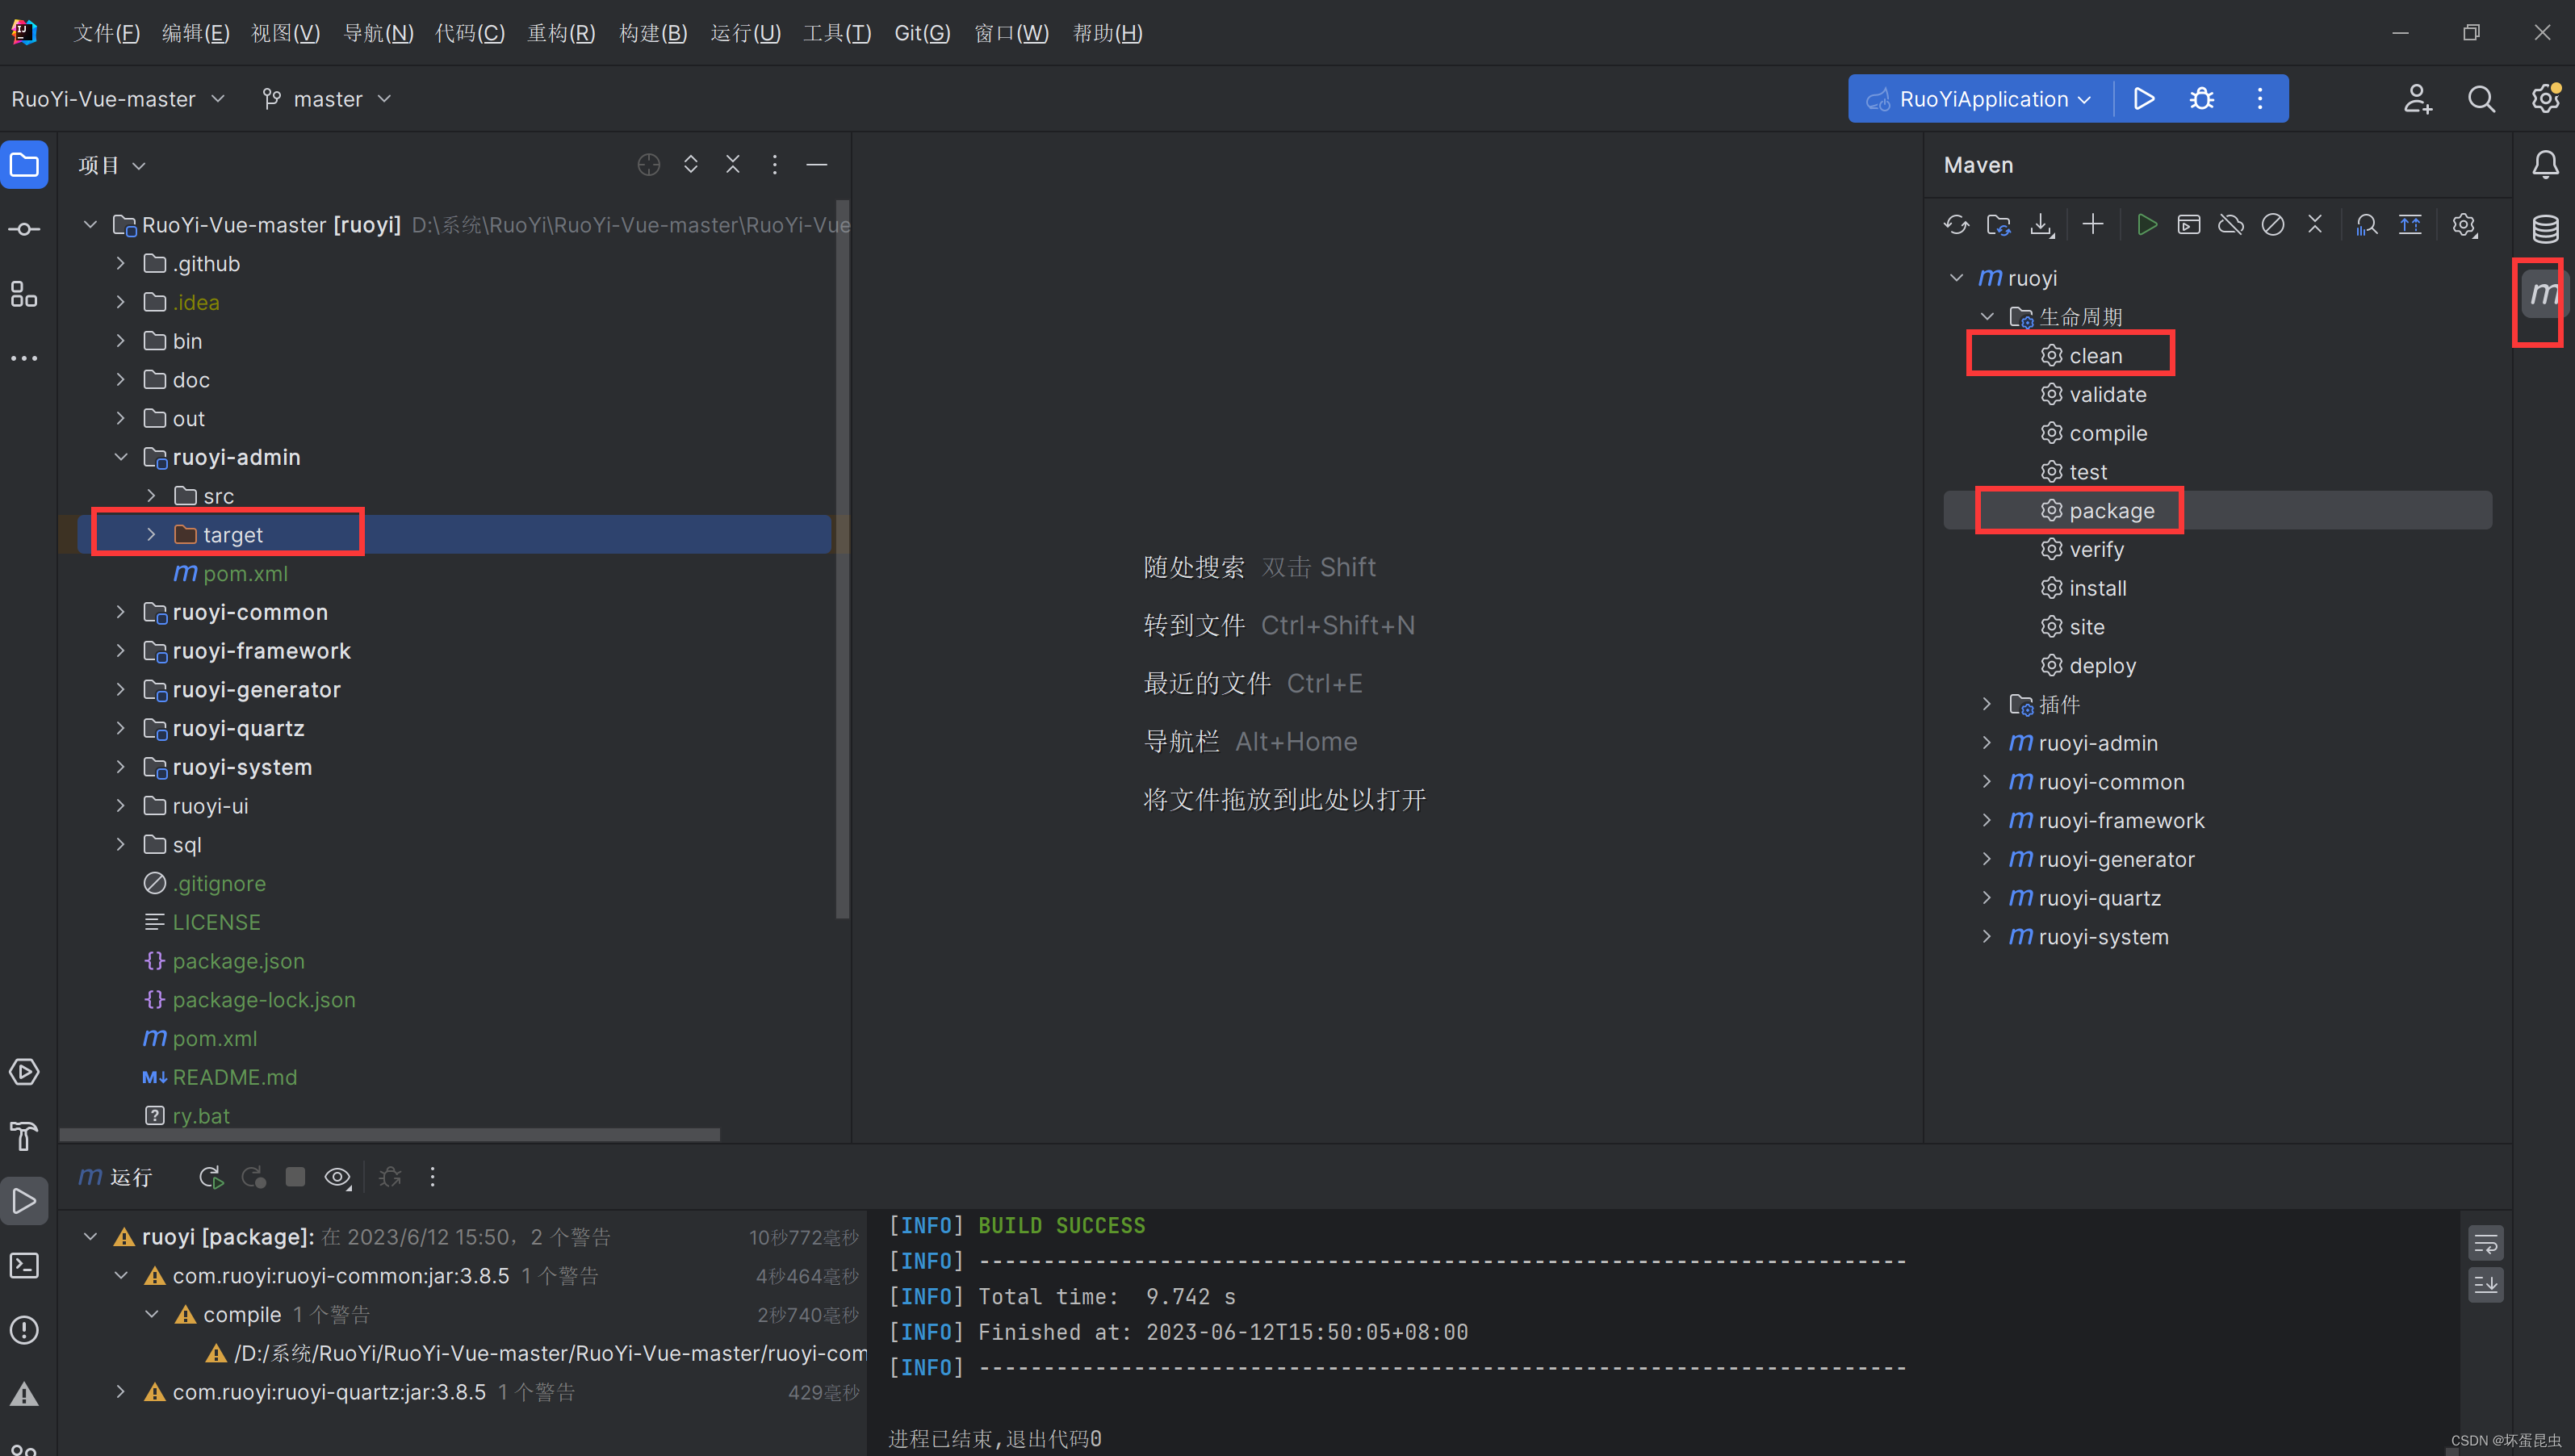The width and height of the screenshot is (2575, 1456).
Task: Select the clean lifecycle goal
Action: (2081, 356)
